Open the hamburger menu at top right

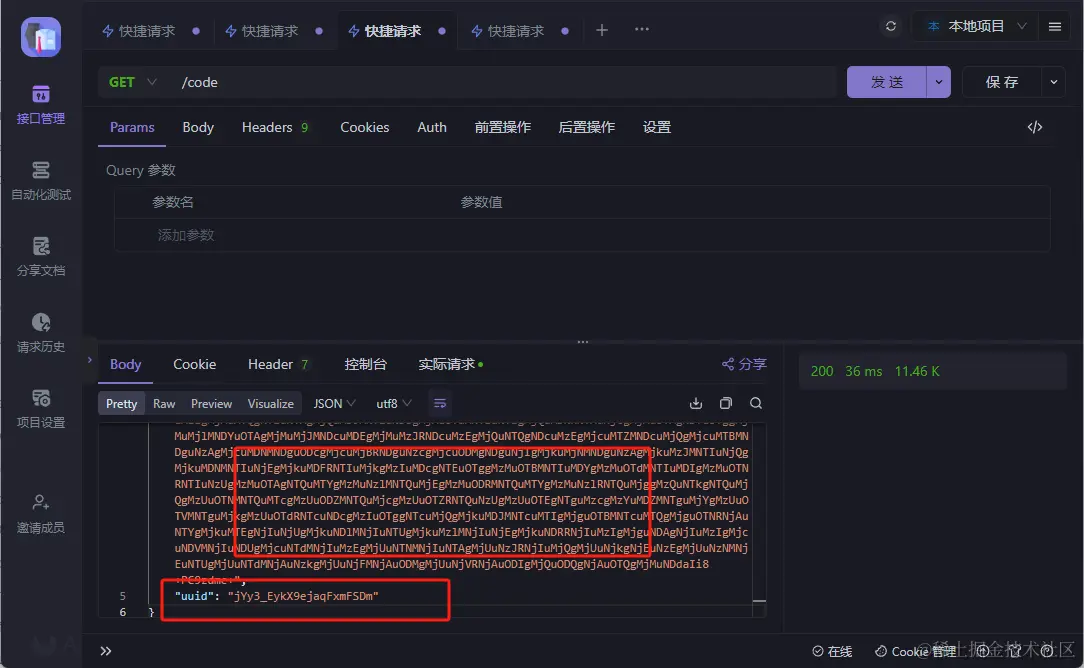(1054, 26)
